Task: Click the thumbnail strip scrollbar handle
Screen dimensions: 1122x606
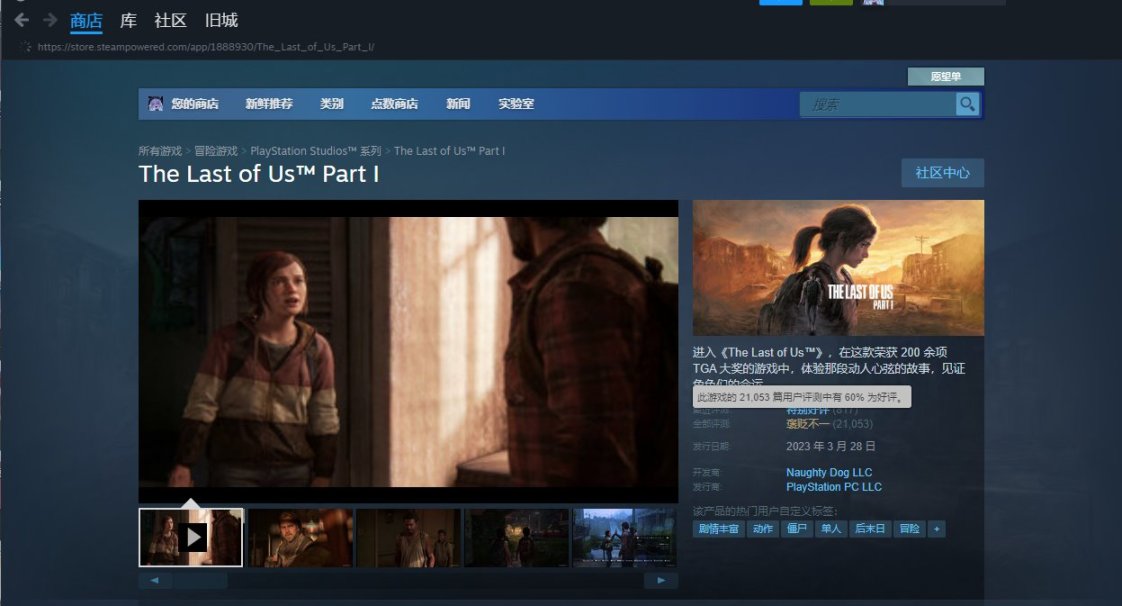Action: (200, 580)
